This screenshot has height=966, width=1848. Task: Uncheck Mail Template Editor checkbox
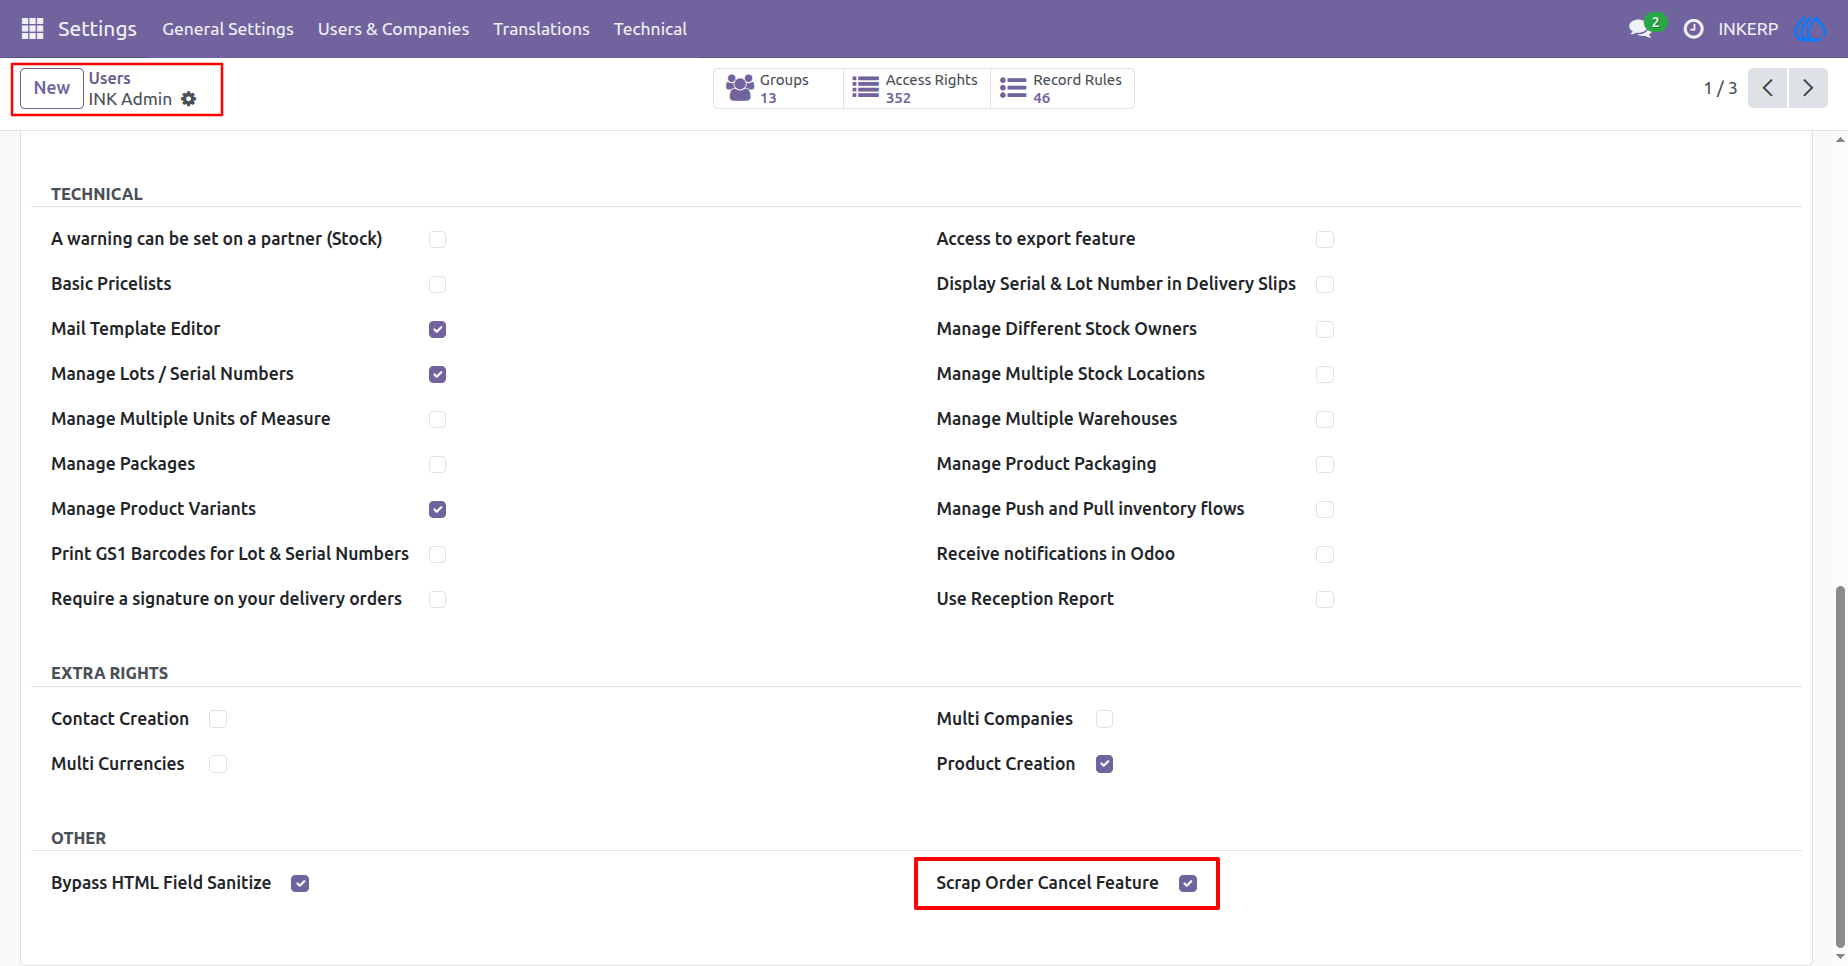tap(437, 329)
